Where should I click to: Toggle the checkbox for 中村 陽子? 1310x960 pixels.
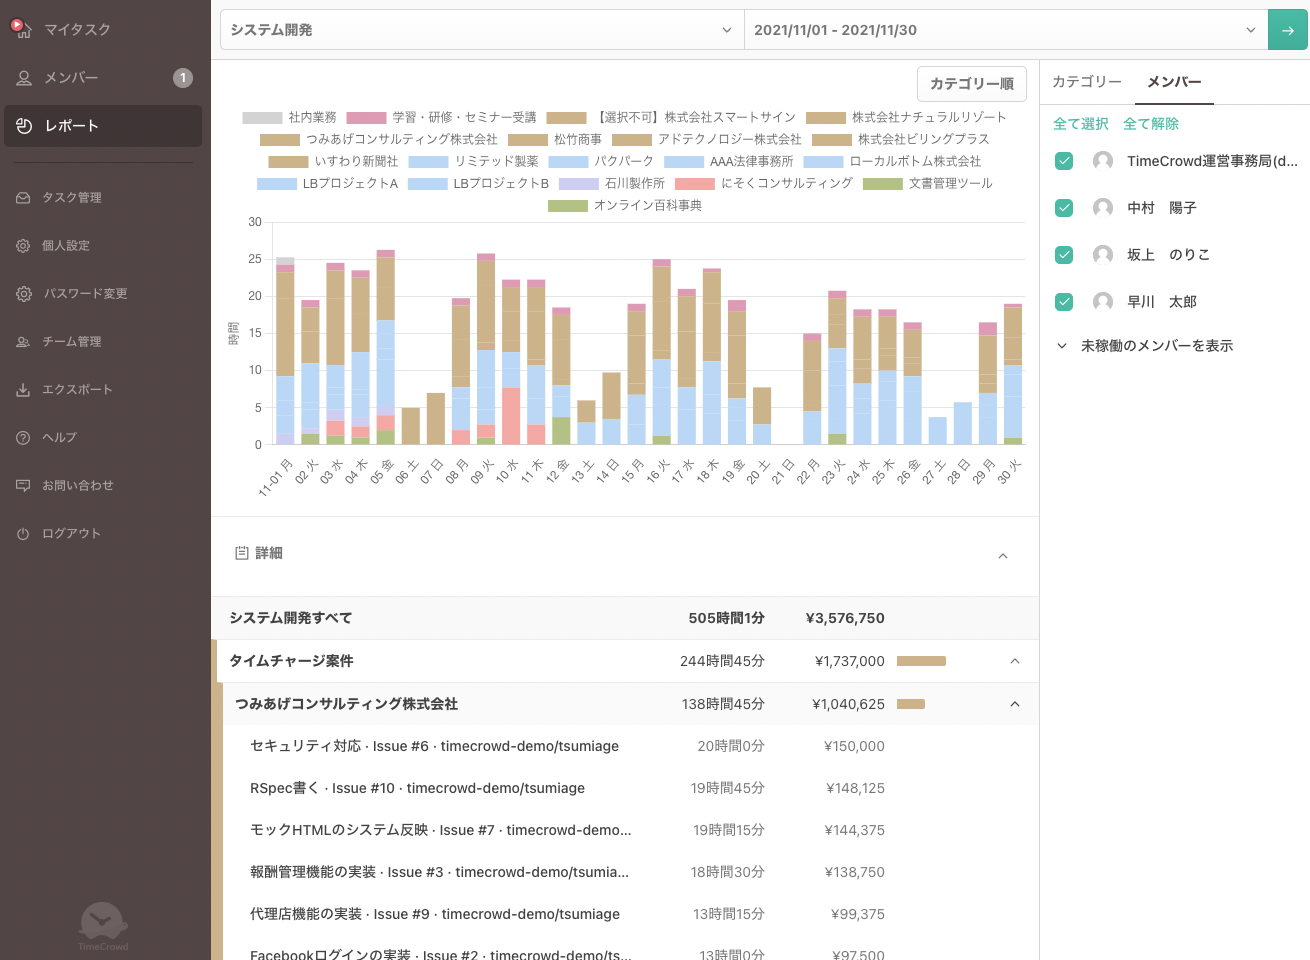pos(1064,208)
